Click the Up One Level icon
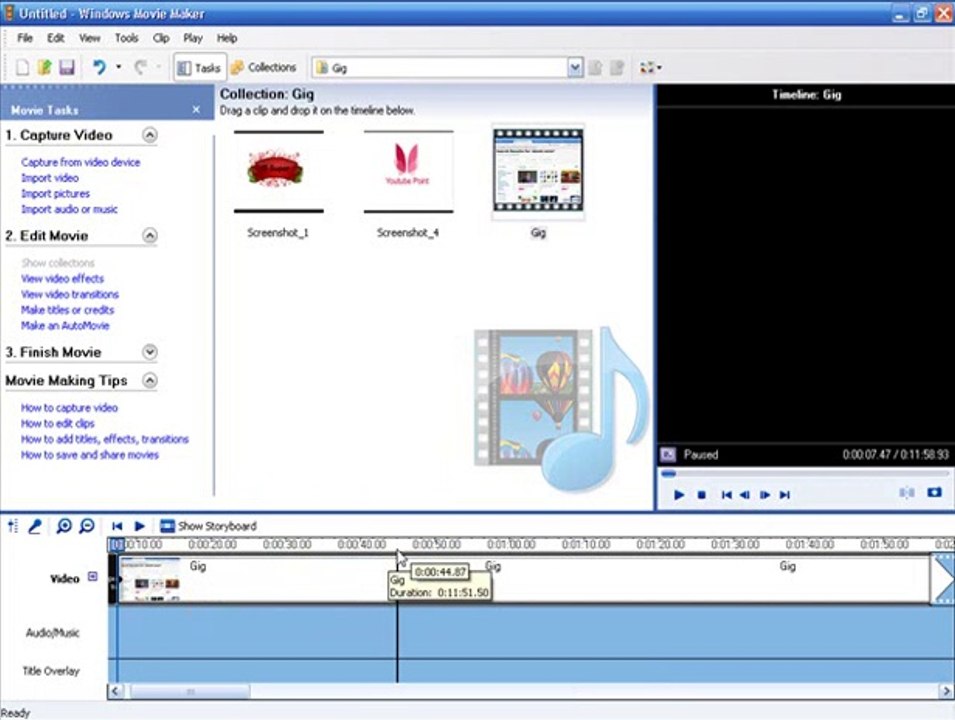This screenshot has height=720, width=955. (595, 68)
